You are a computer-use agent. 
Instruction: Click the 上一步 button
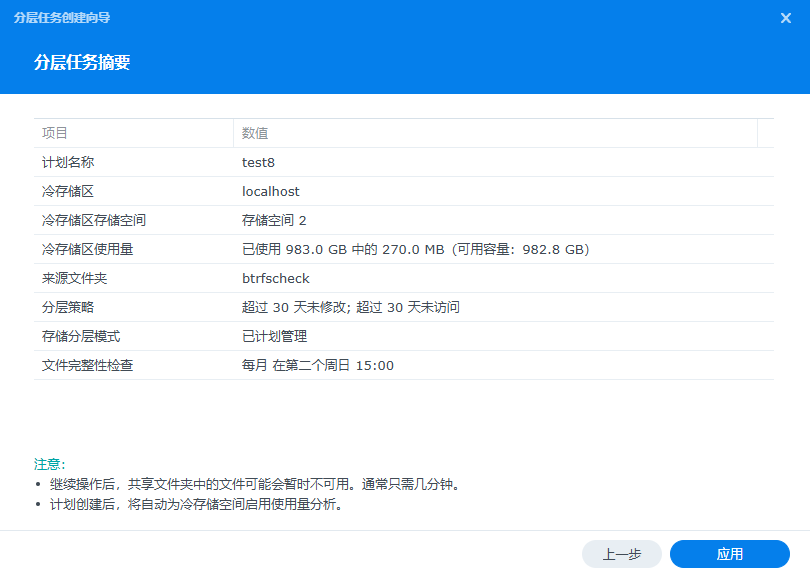pos(622,554)
